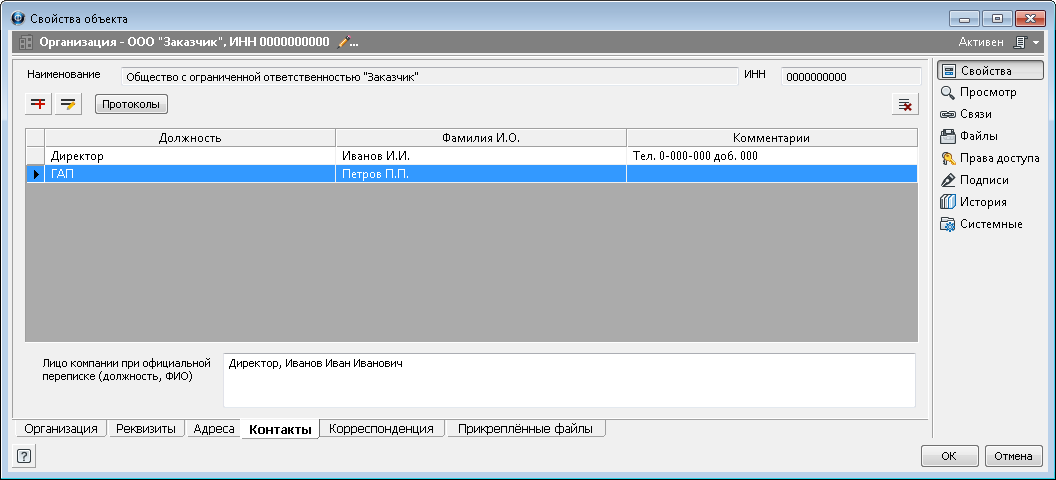1056x480 pixels.
Task: Open the История history panel
Action: [x=982, y=202]
